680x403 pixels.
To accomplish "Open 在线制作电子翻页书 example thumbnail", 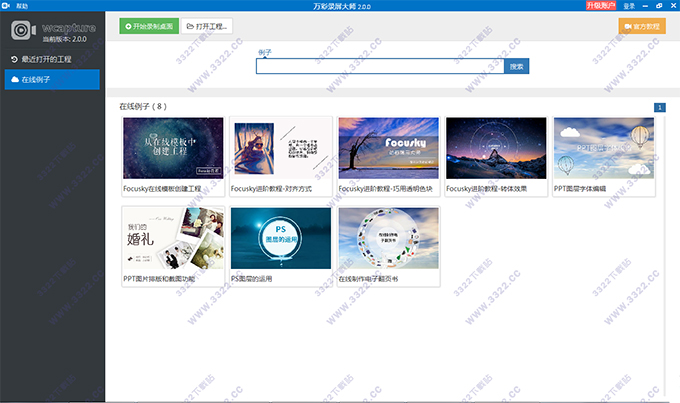I will click(389, 238).
